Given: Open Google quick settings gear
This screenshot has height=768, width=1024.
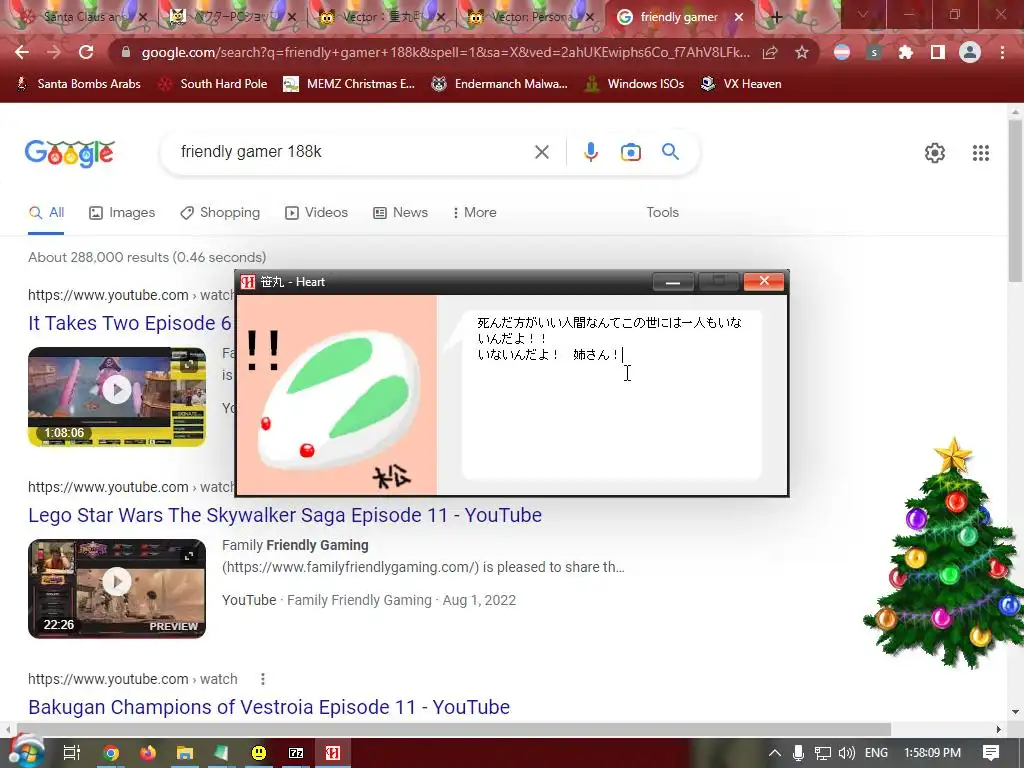Looking at the screenshot, I should 935,153.
